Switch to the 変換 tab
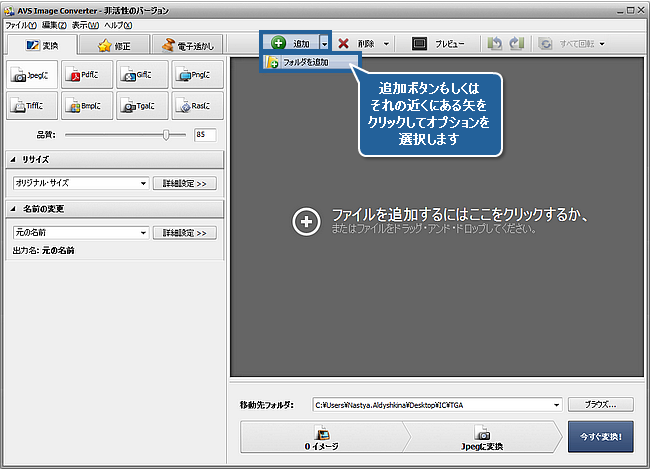 click(x=42, y=45)
